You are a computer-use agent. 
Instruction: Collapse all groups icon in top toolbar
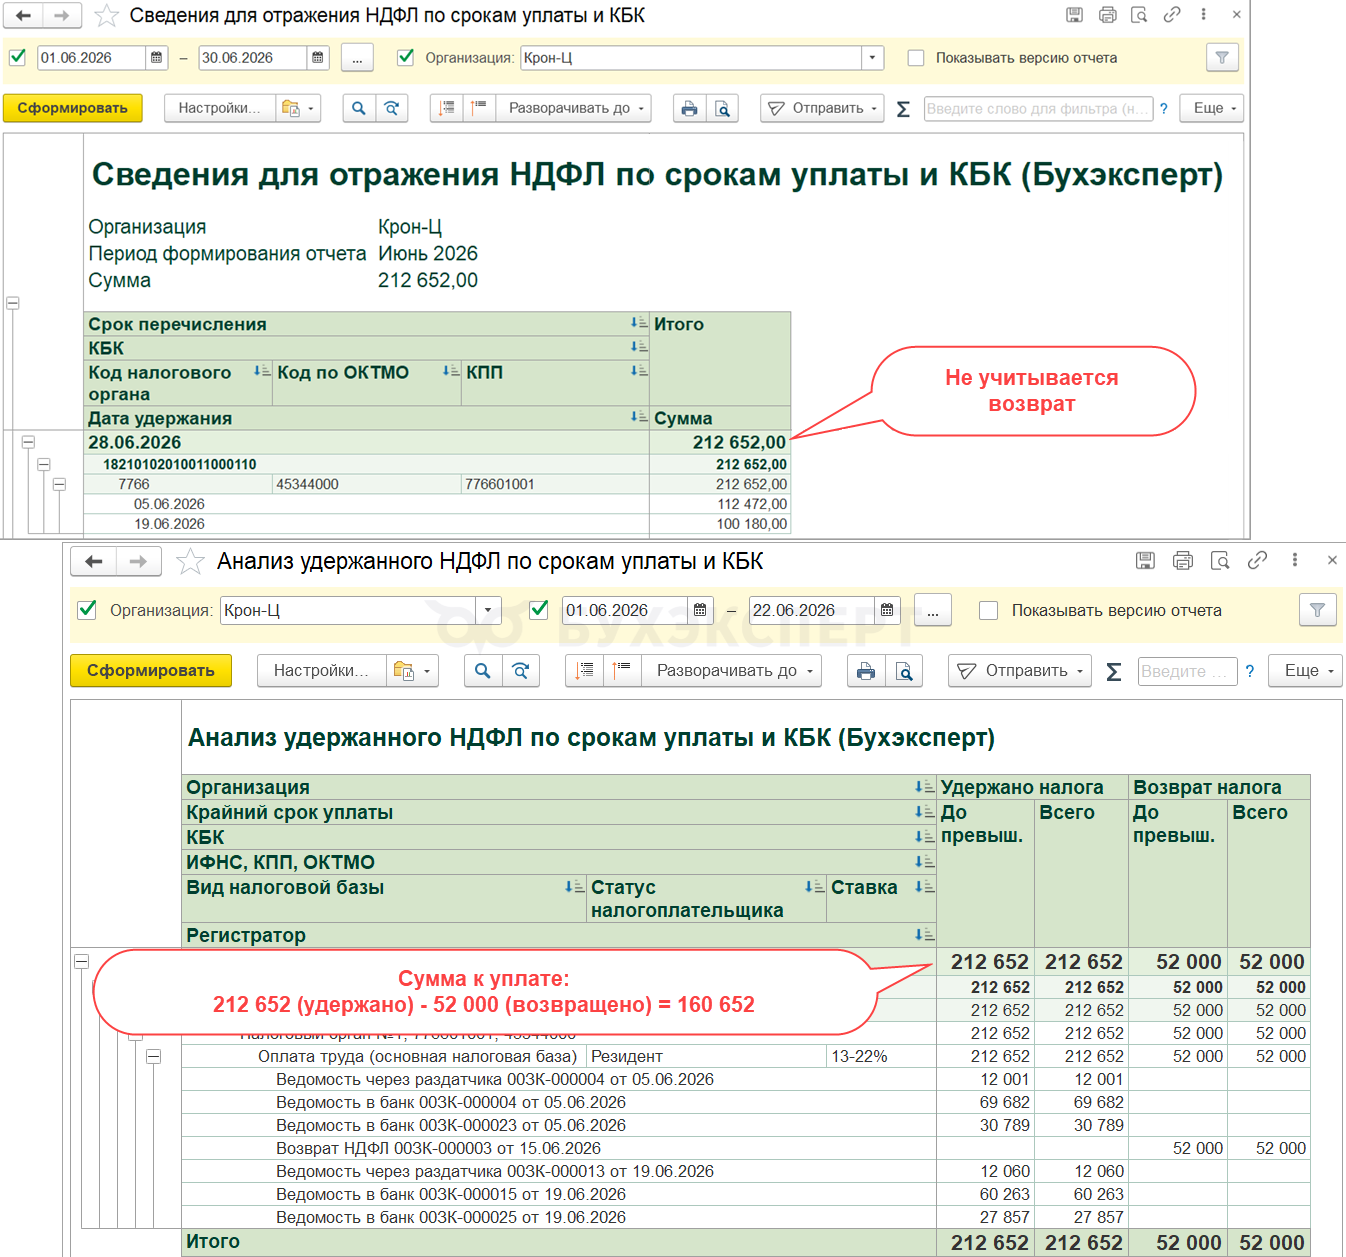[447, 108]
